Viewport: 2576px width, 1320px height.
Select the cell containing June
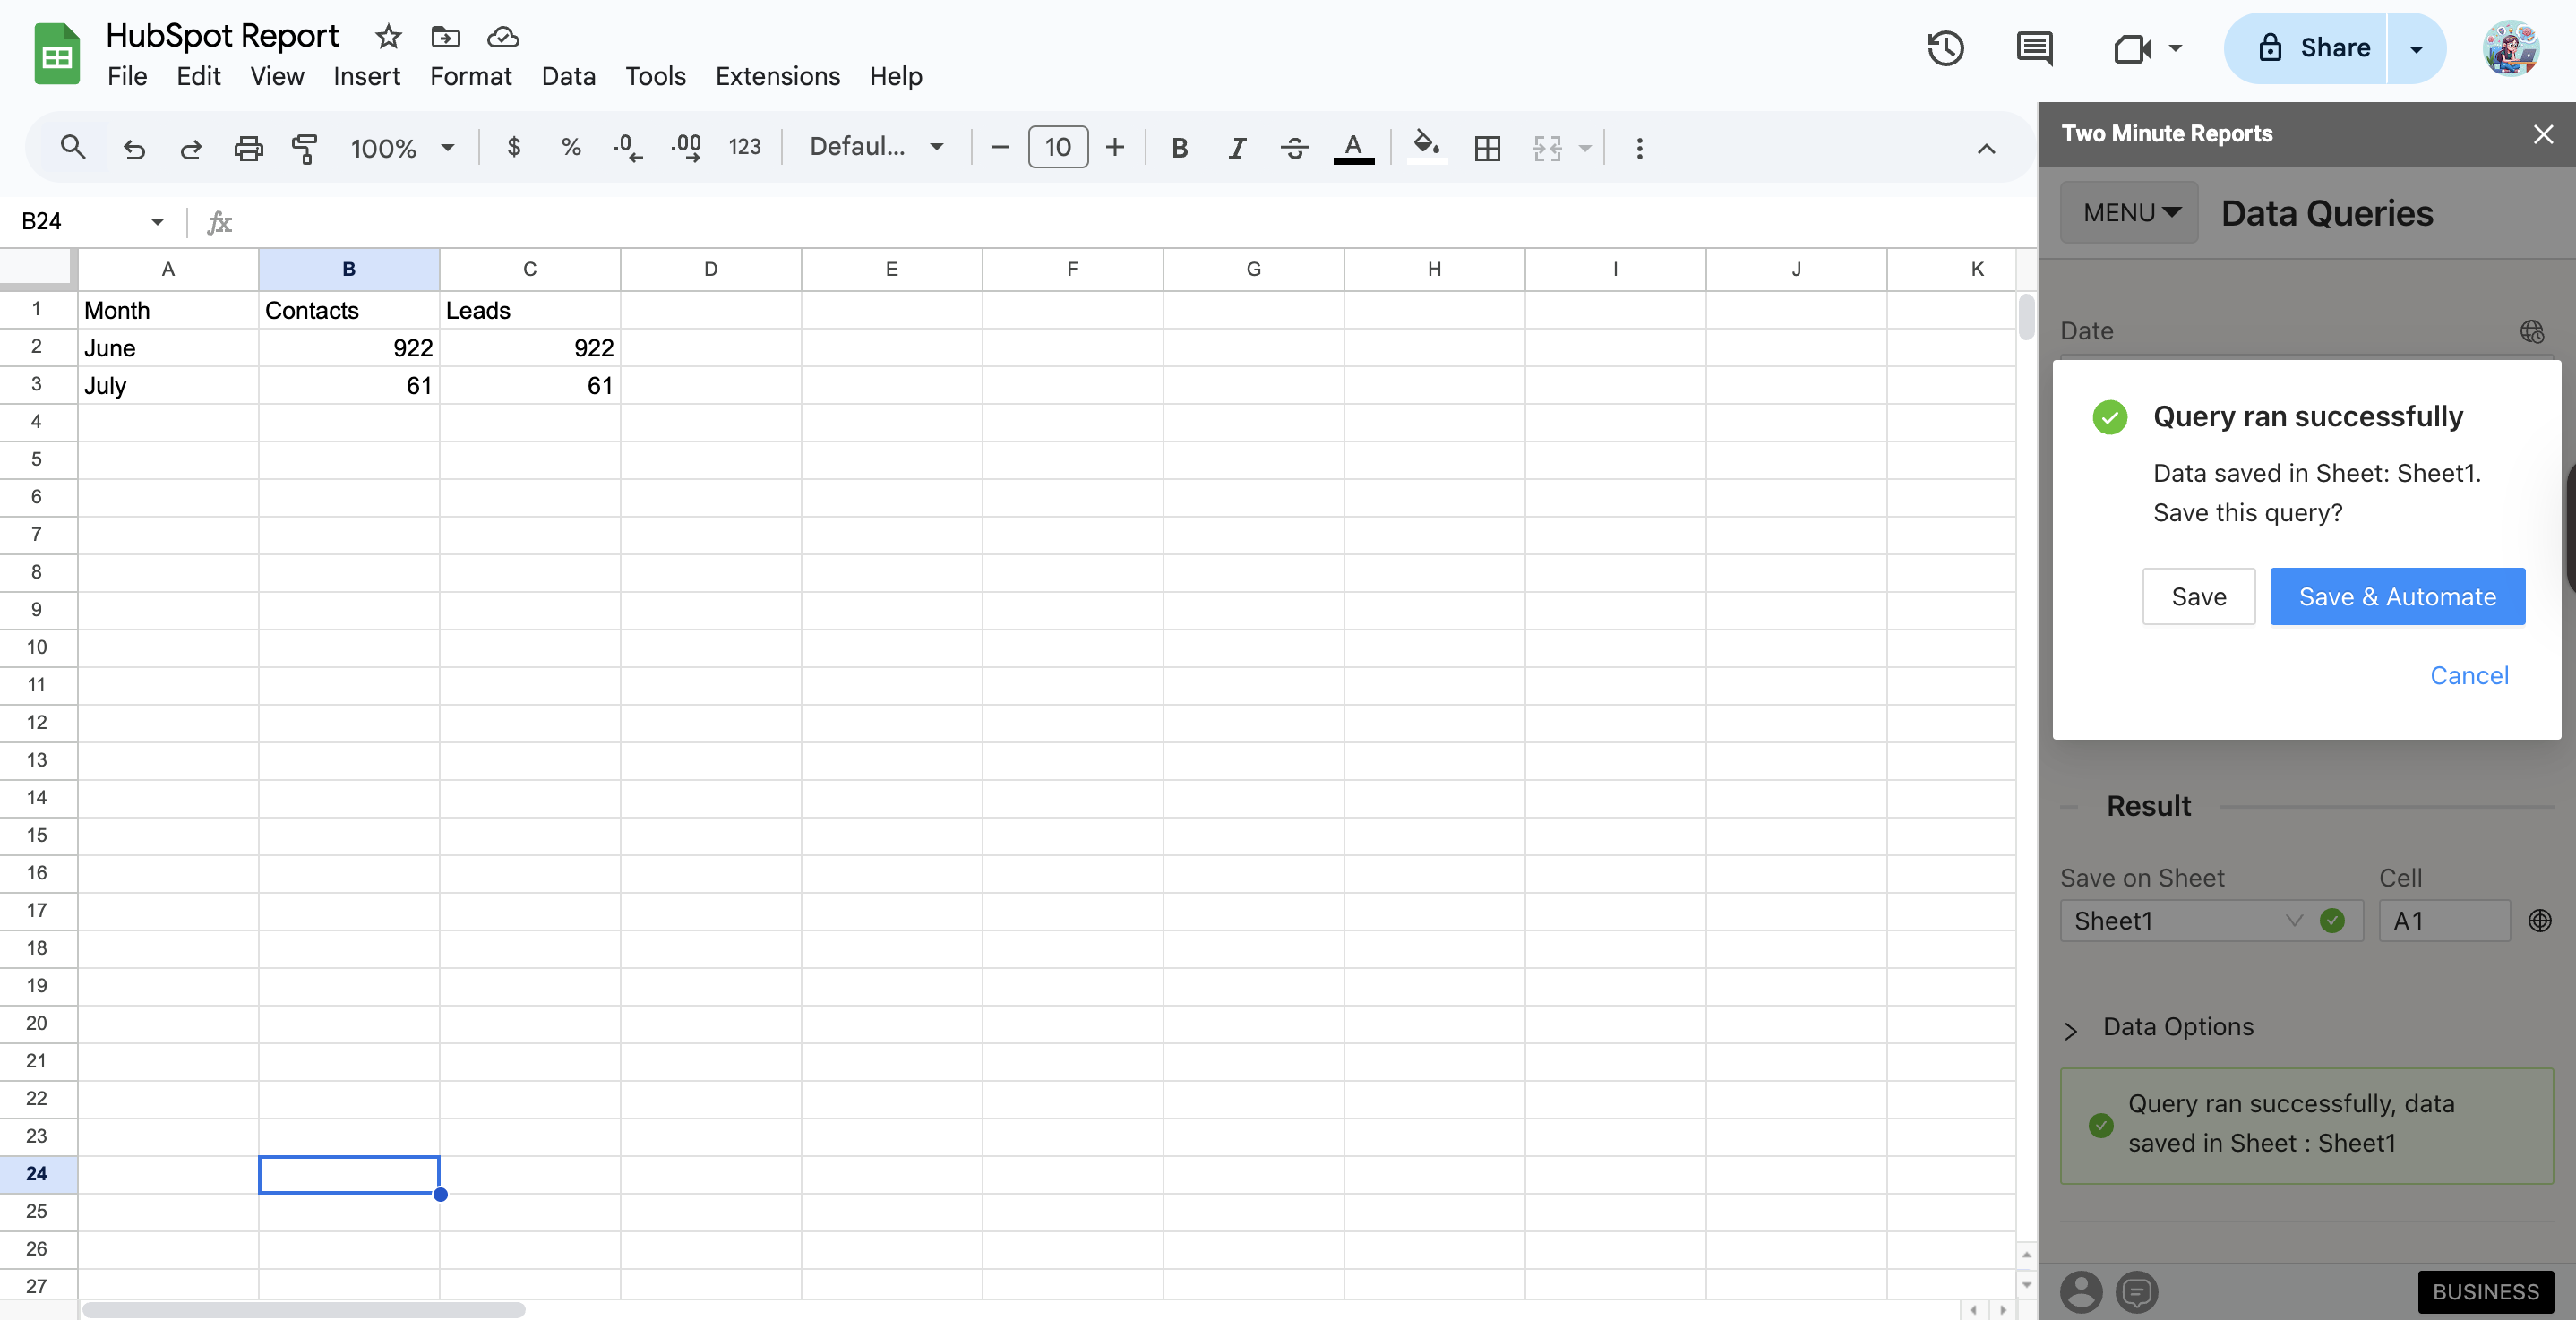click(x=168, y=347)
